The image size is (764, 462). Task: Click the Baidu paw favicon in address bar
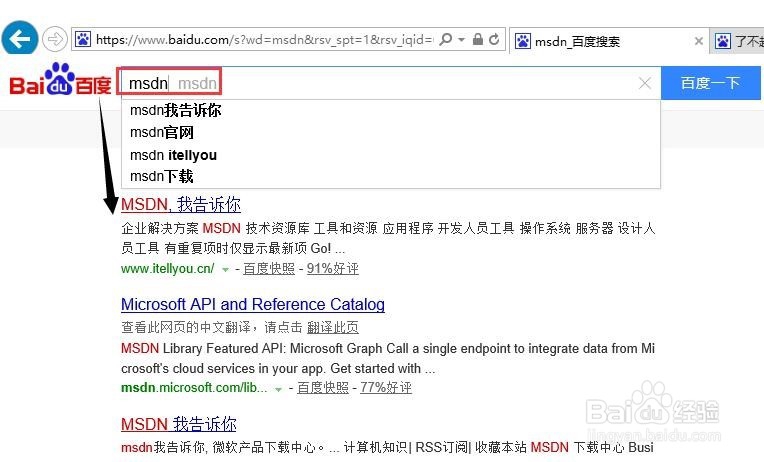coord(83,39)
